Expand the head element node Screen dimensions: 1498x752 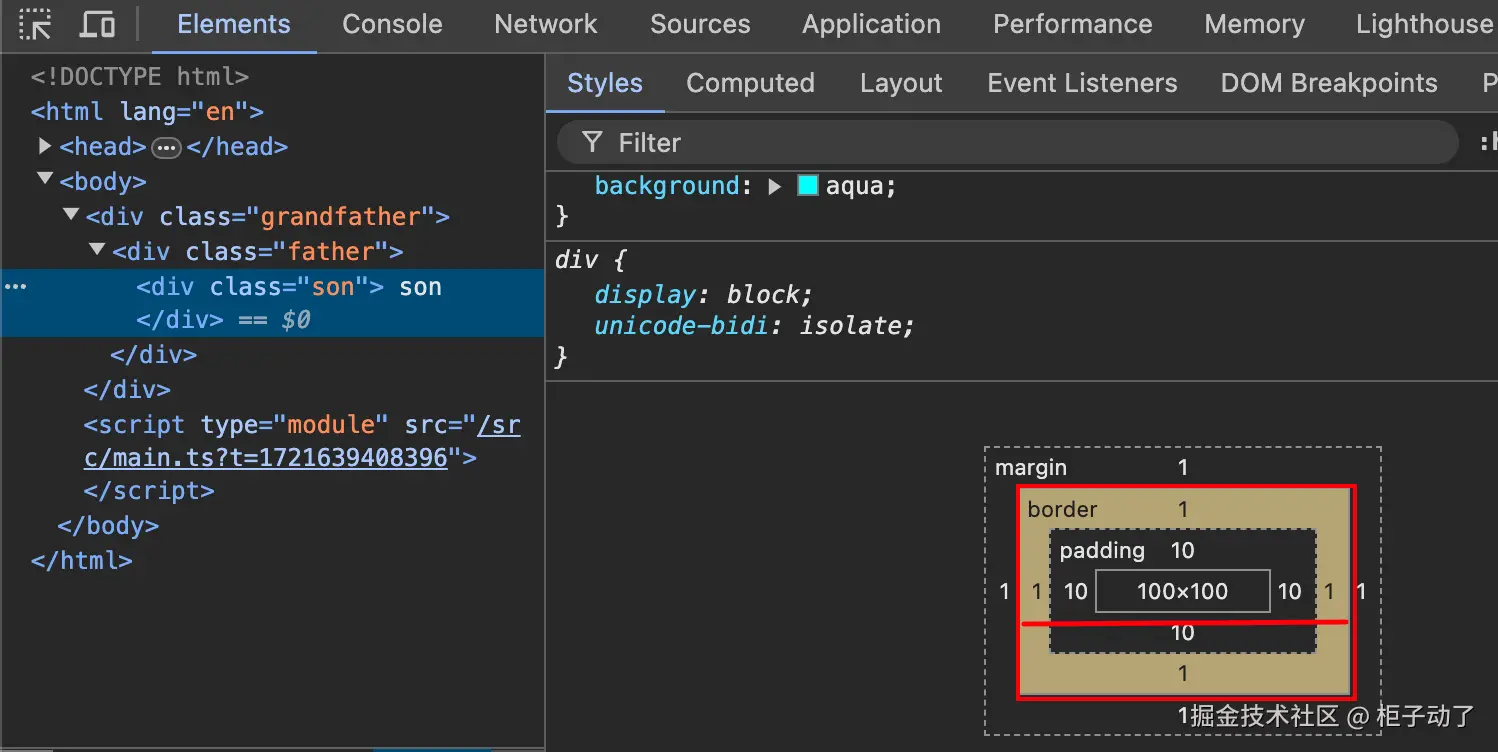45,146
